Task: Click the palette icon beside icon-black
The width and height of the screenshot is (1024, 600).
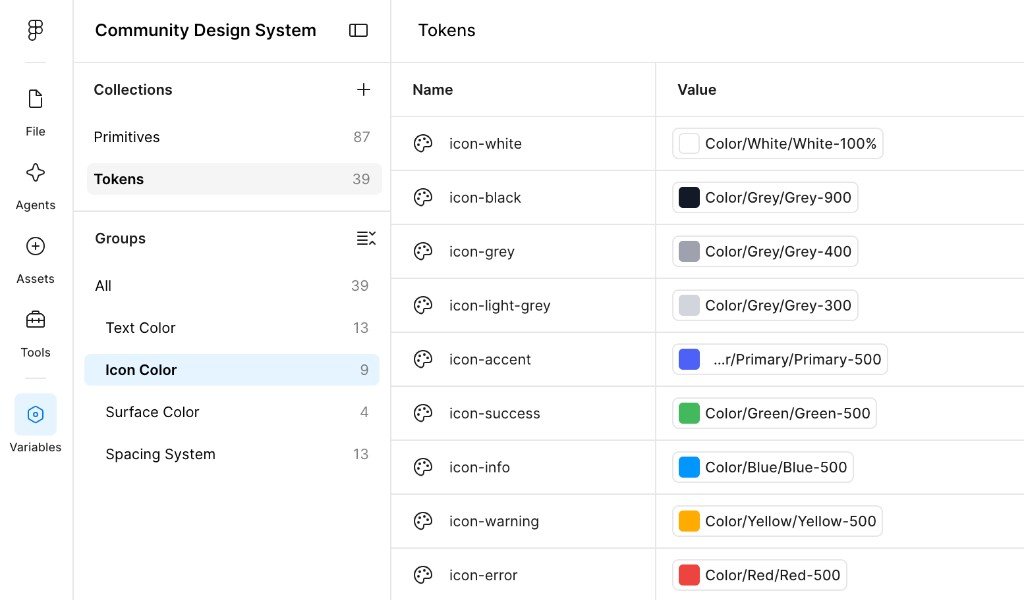Action: 423,198
